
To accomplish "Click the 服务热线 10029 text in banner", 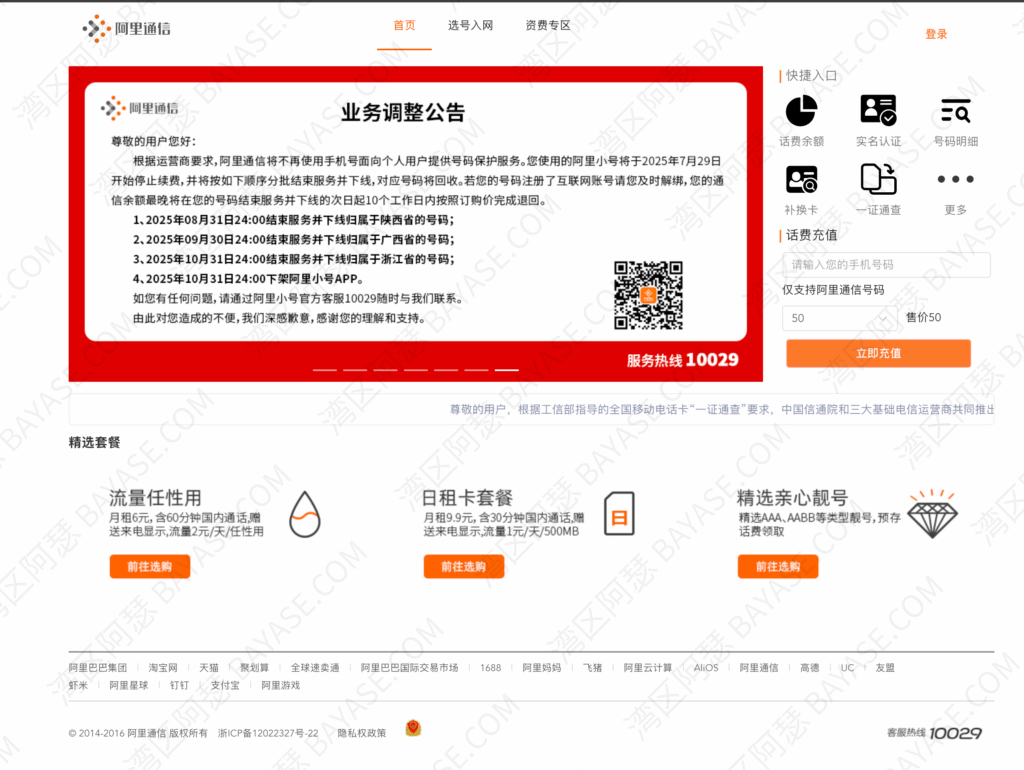I will [x=682, y=360].
